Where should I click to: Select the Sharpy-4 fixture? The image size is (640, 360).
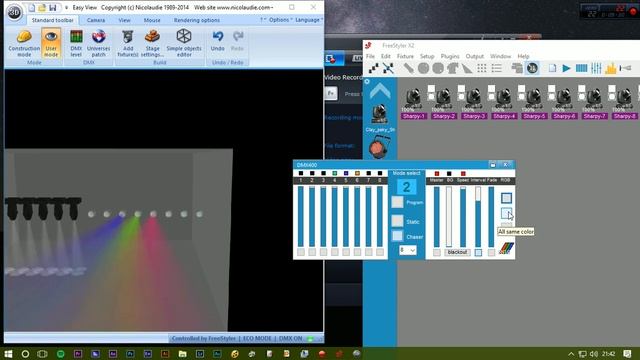tap(504, 103)
